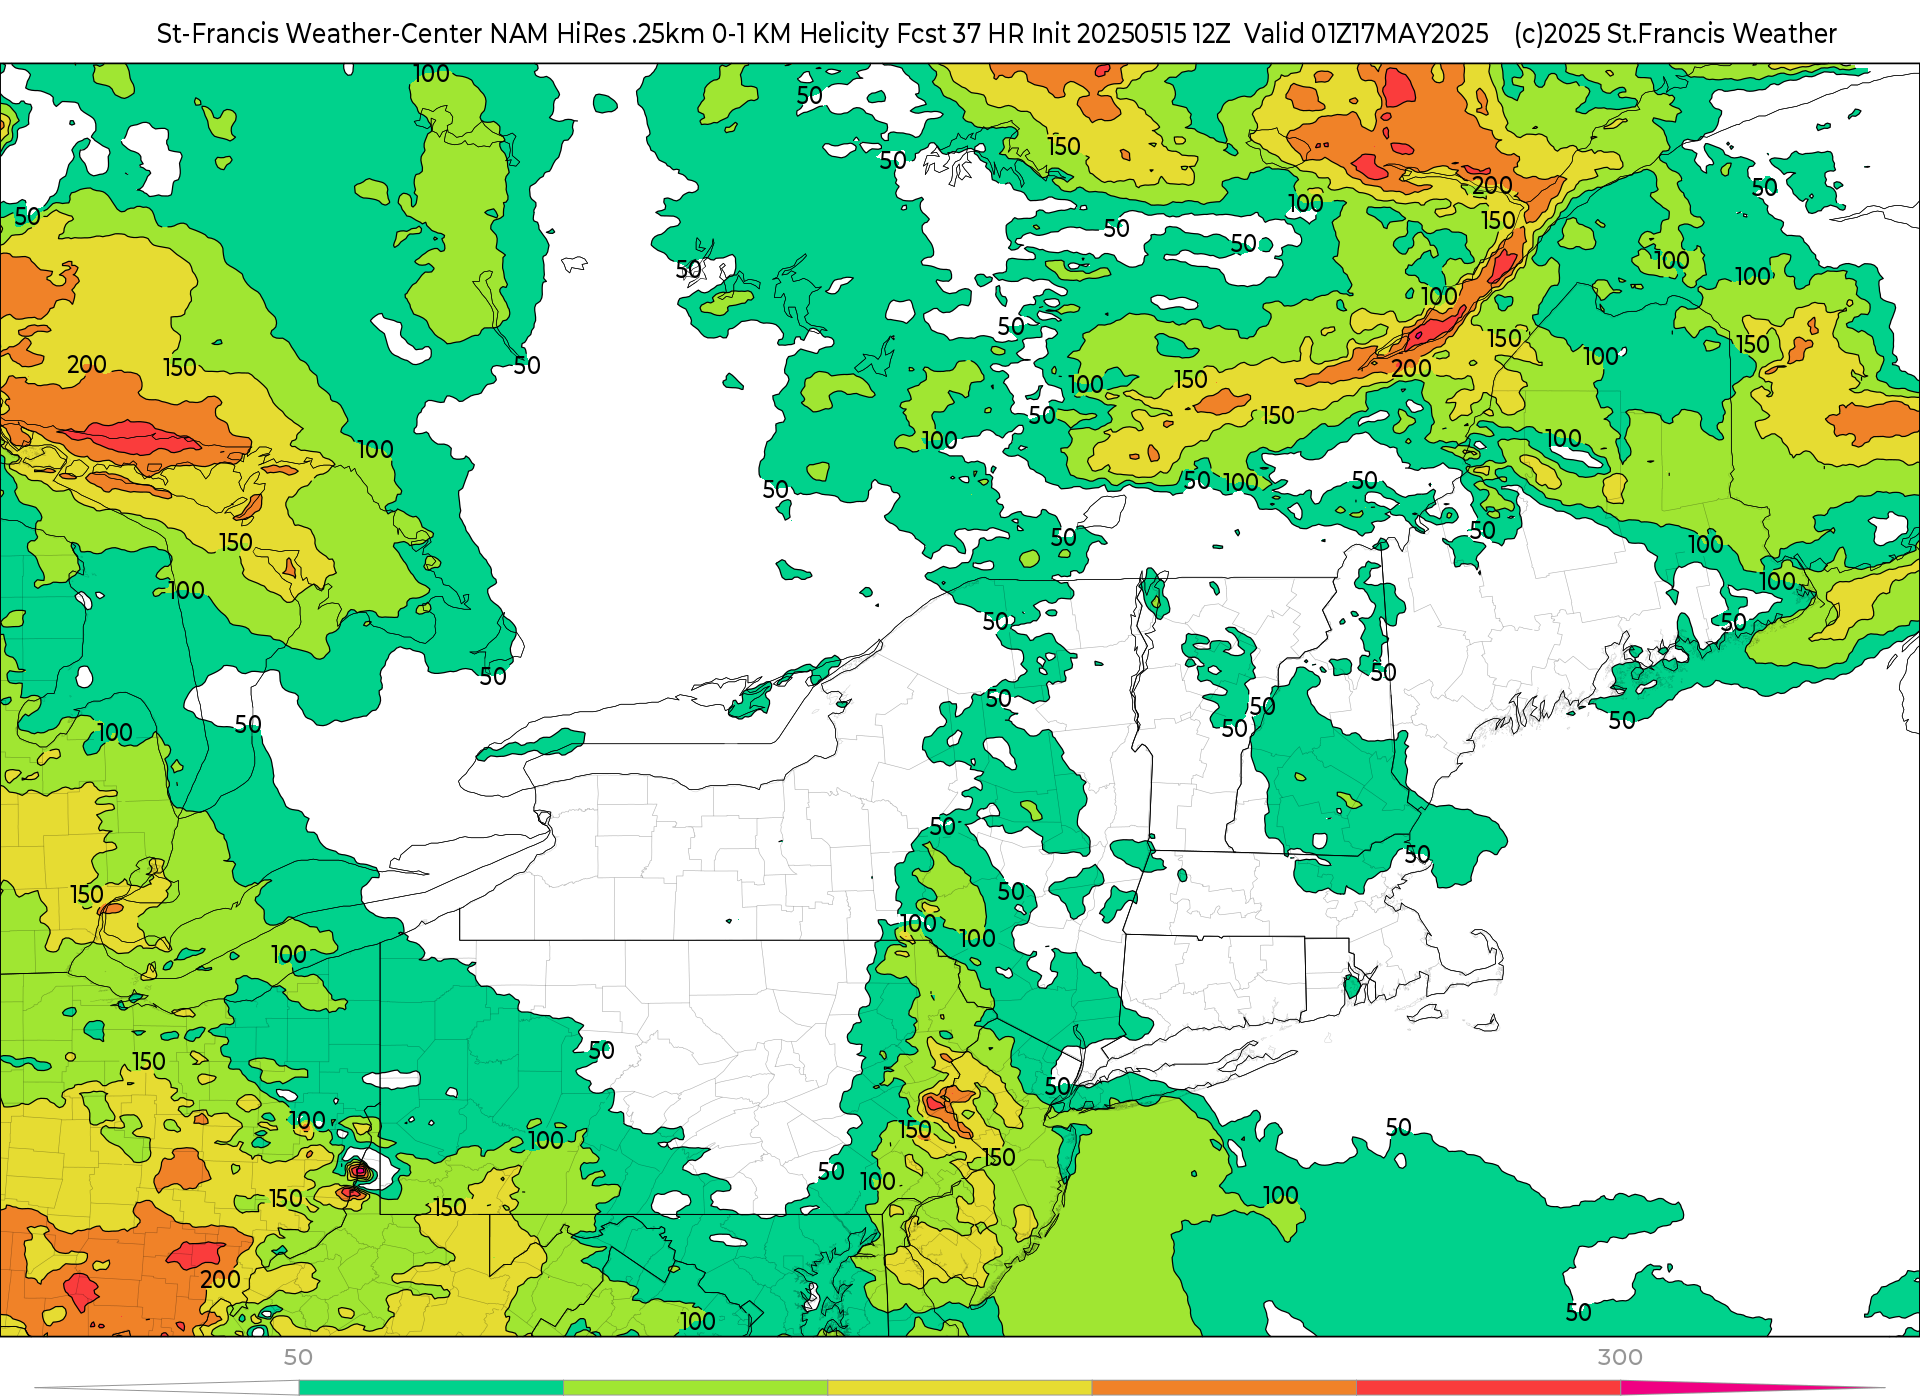
Task: Click the "50" legend label below map
Action: pyautogui.click(x=298, y=1357)
